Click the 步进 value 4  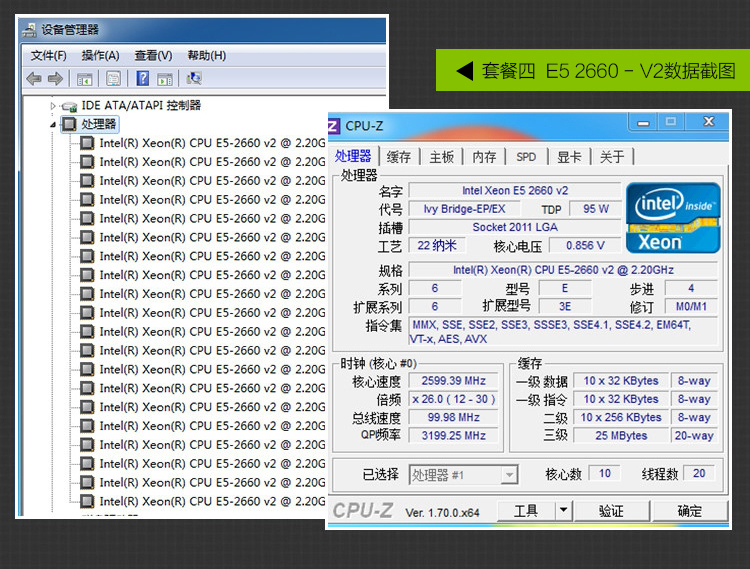click(691, 288)
